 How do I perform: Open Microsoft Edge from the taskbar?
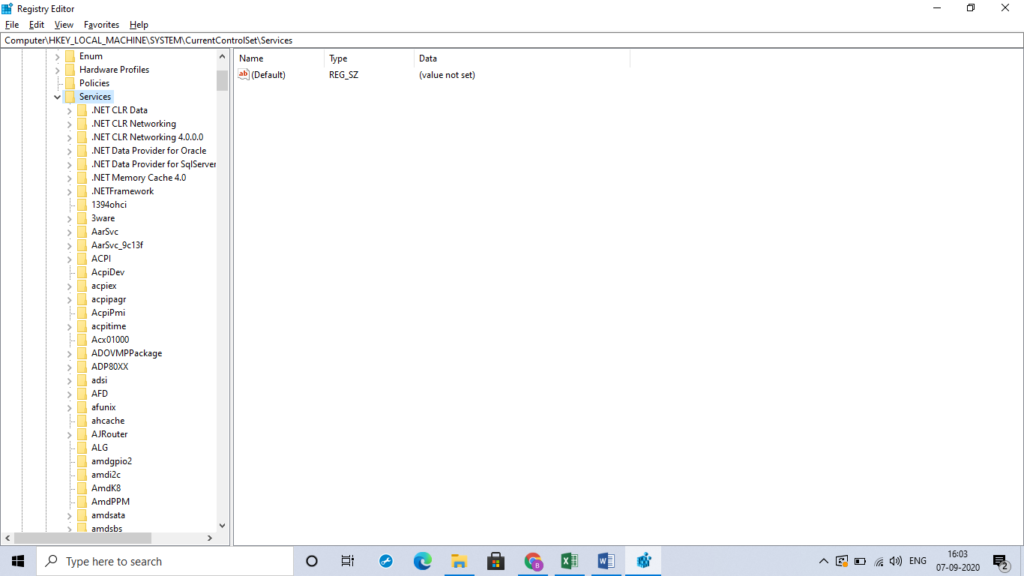click(422, 561)
